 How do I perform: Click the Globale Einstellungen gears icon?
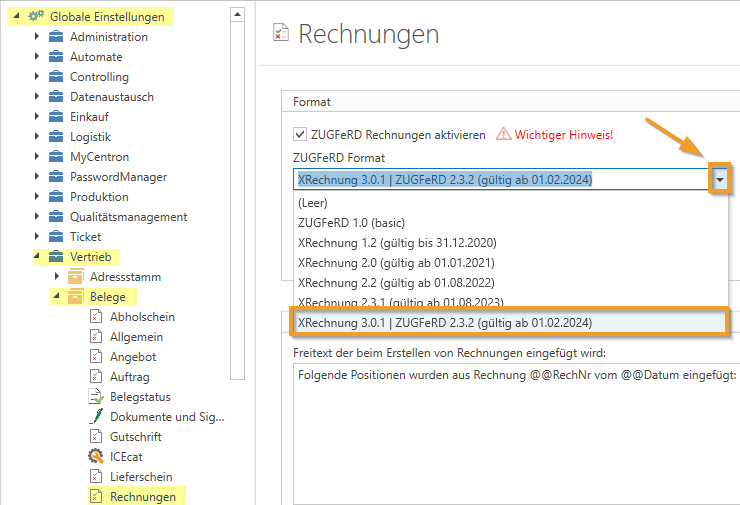35,17
